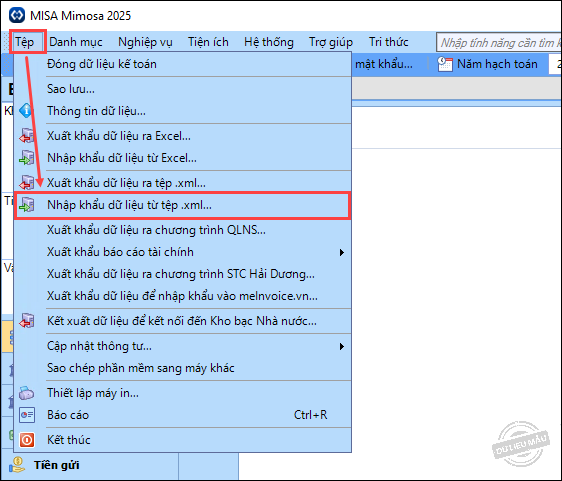The height and width of the screenshot is (481, 562).
Task: Select Thiết lập máy in... entry
Action: (x=182, y=393)
